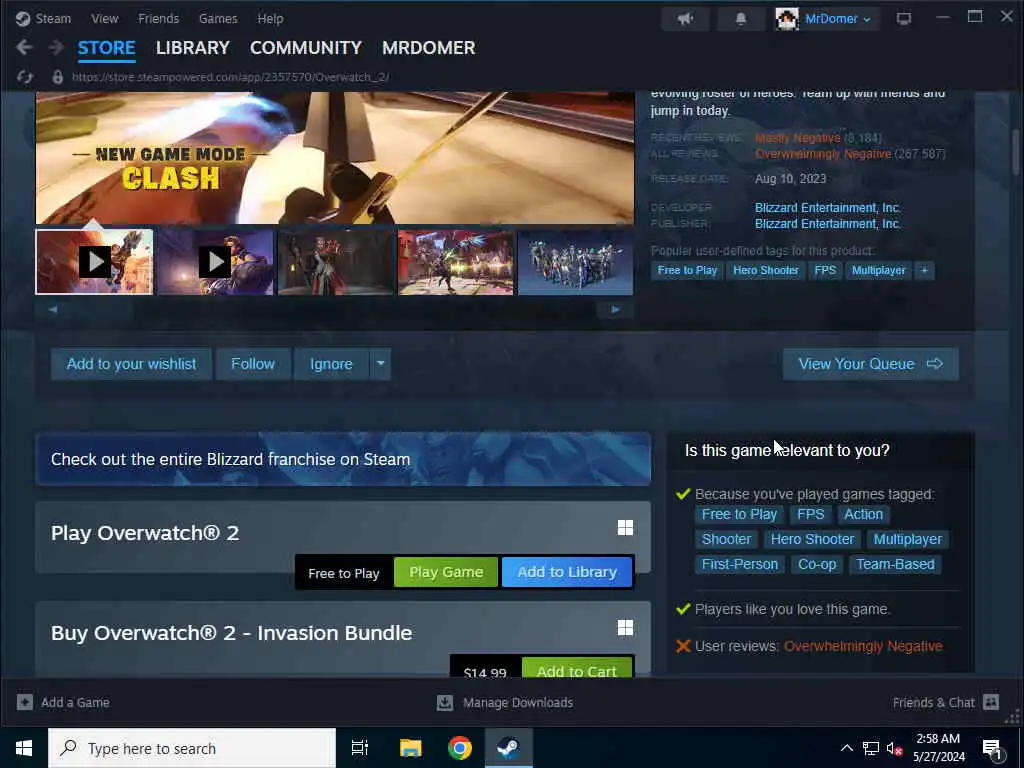The height and width of the screenshot is (768, 1024).
Task: Click the Add a Game plus icon
Action: coord(25,702)
